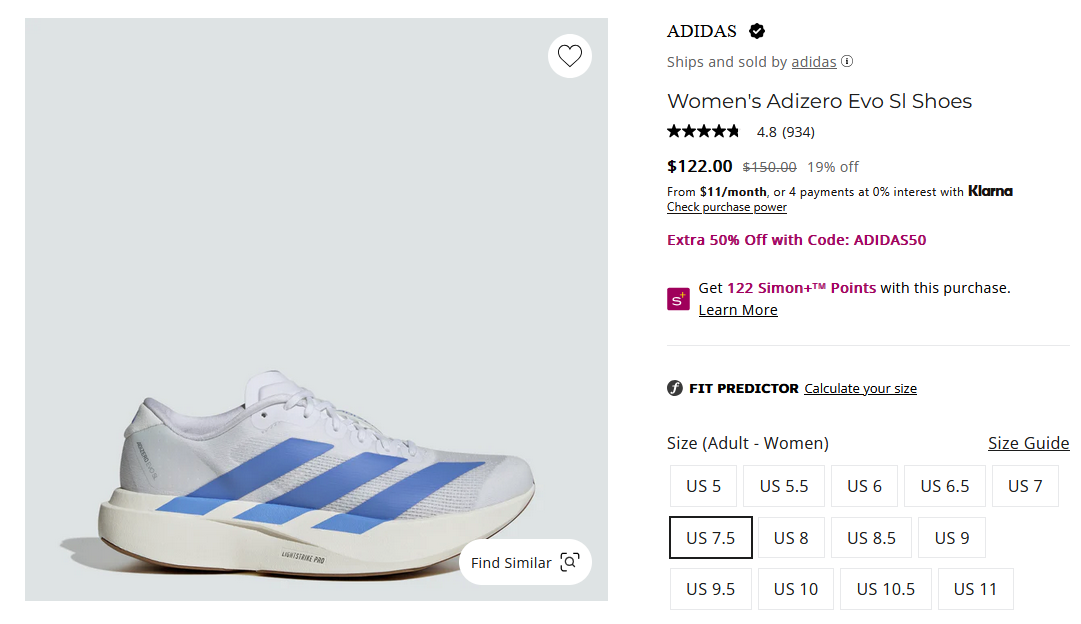Add shoe to wishlist with heart icon
Viewport: 1081px width, 624px height.
(570, 57)
